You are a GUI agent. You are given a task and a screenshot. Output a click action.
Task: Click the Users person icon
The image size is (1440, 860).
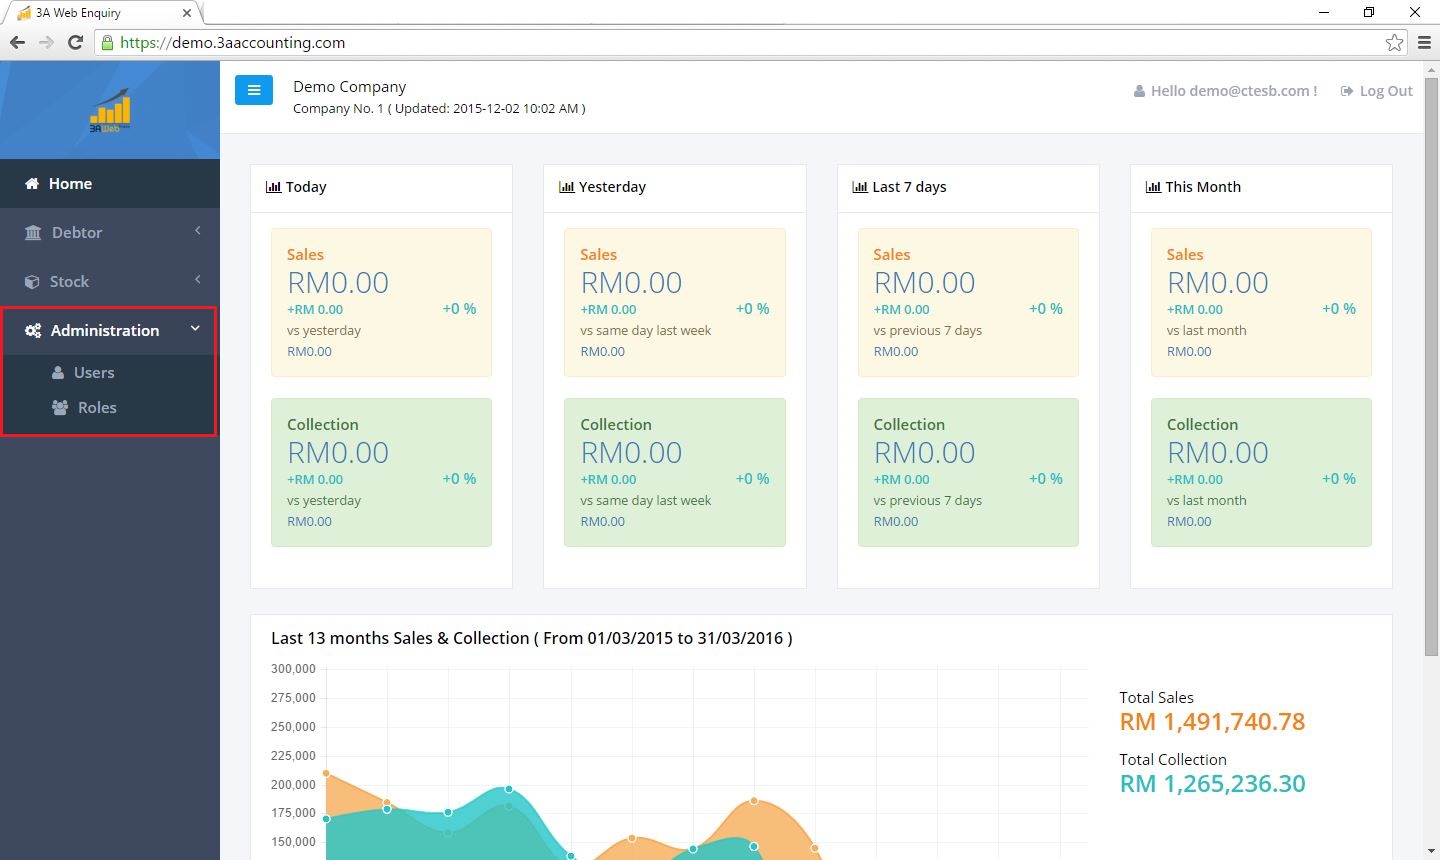point(58,373)
